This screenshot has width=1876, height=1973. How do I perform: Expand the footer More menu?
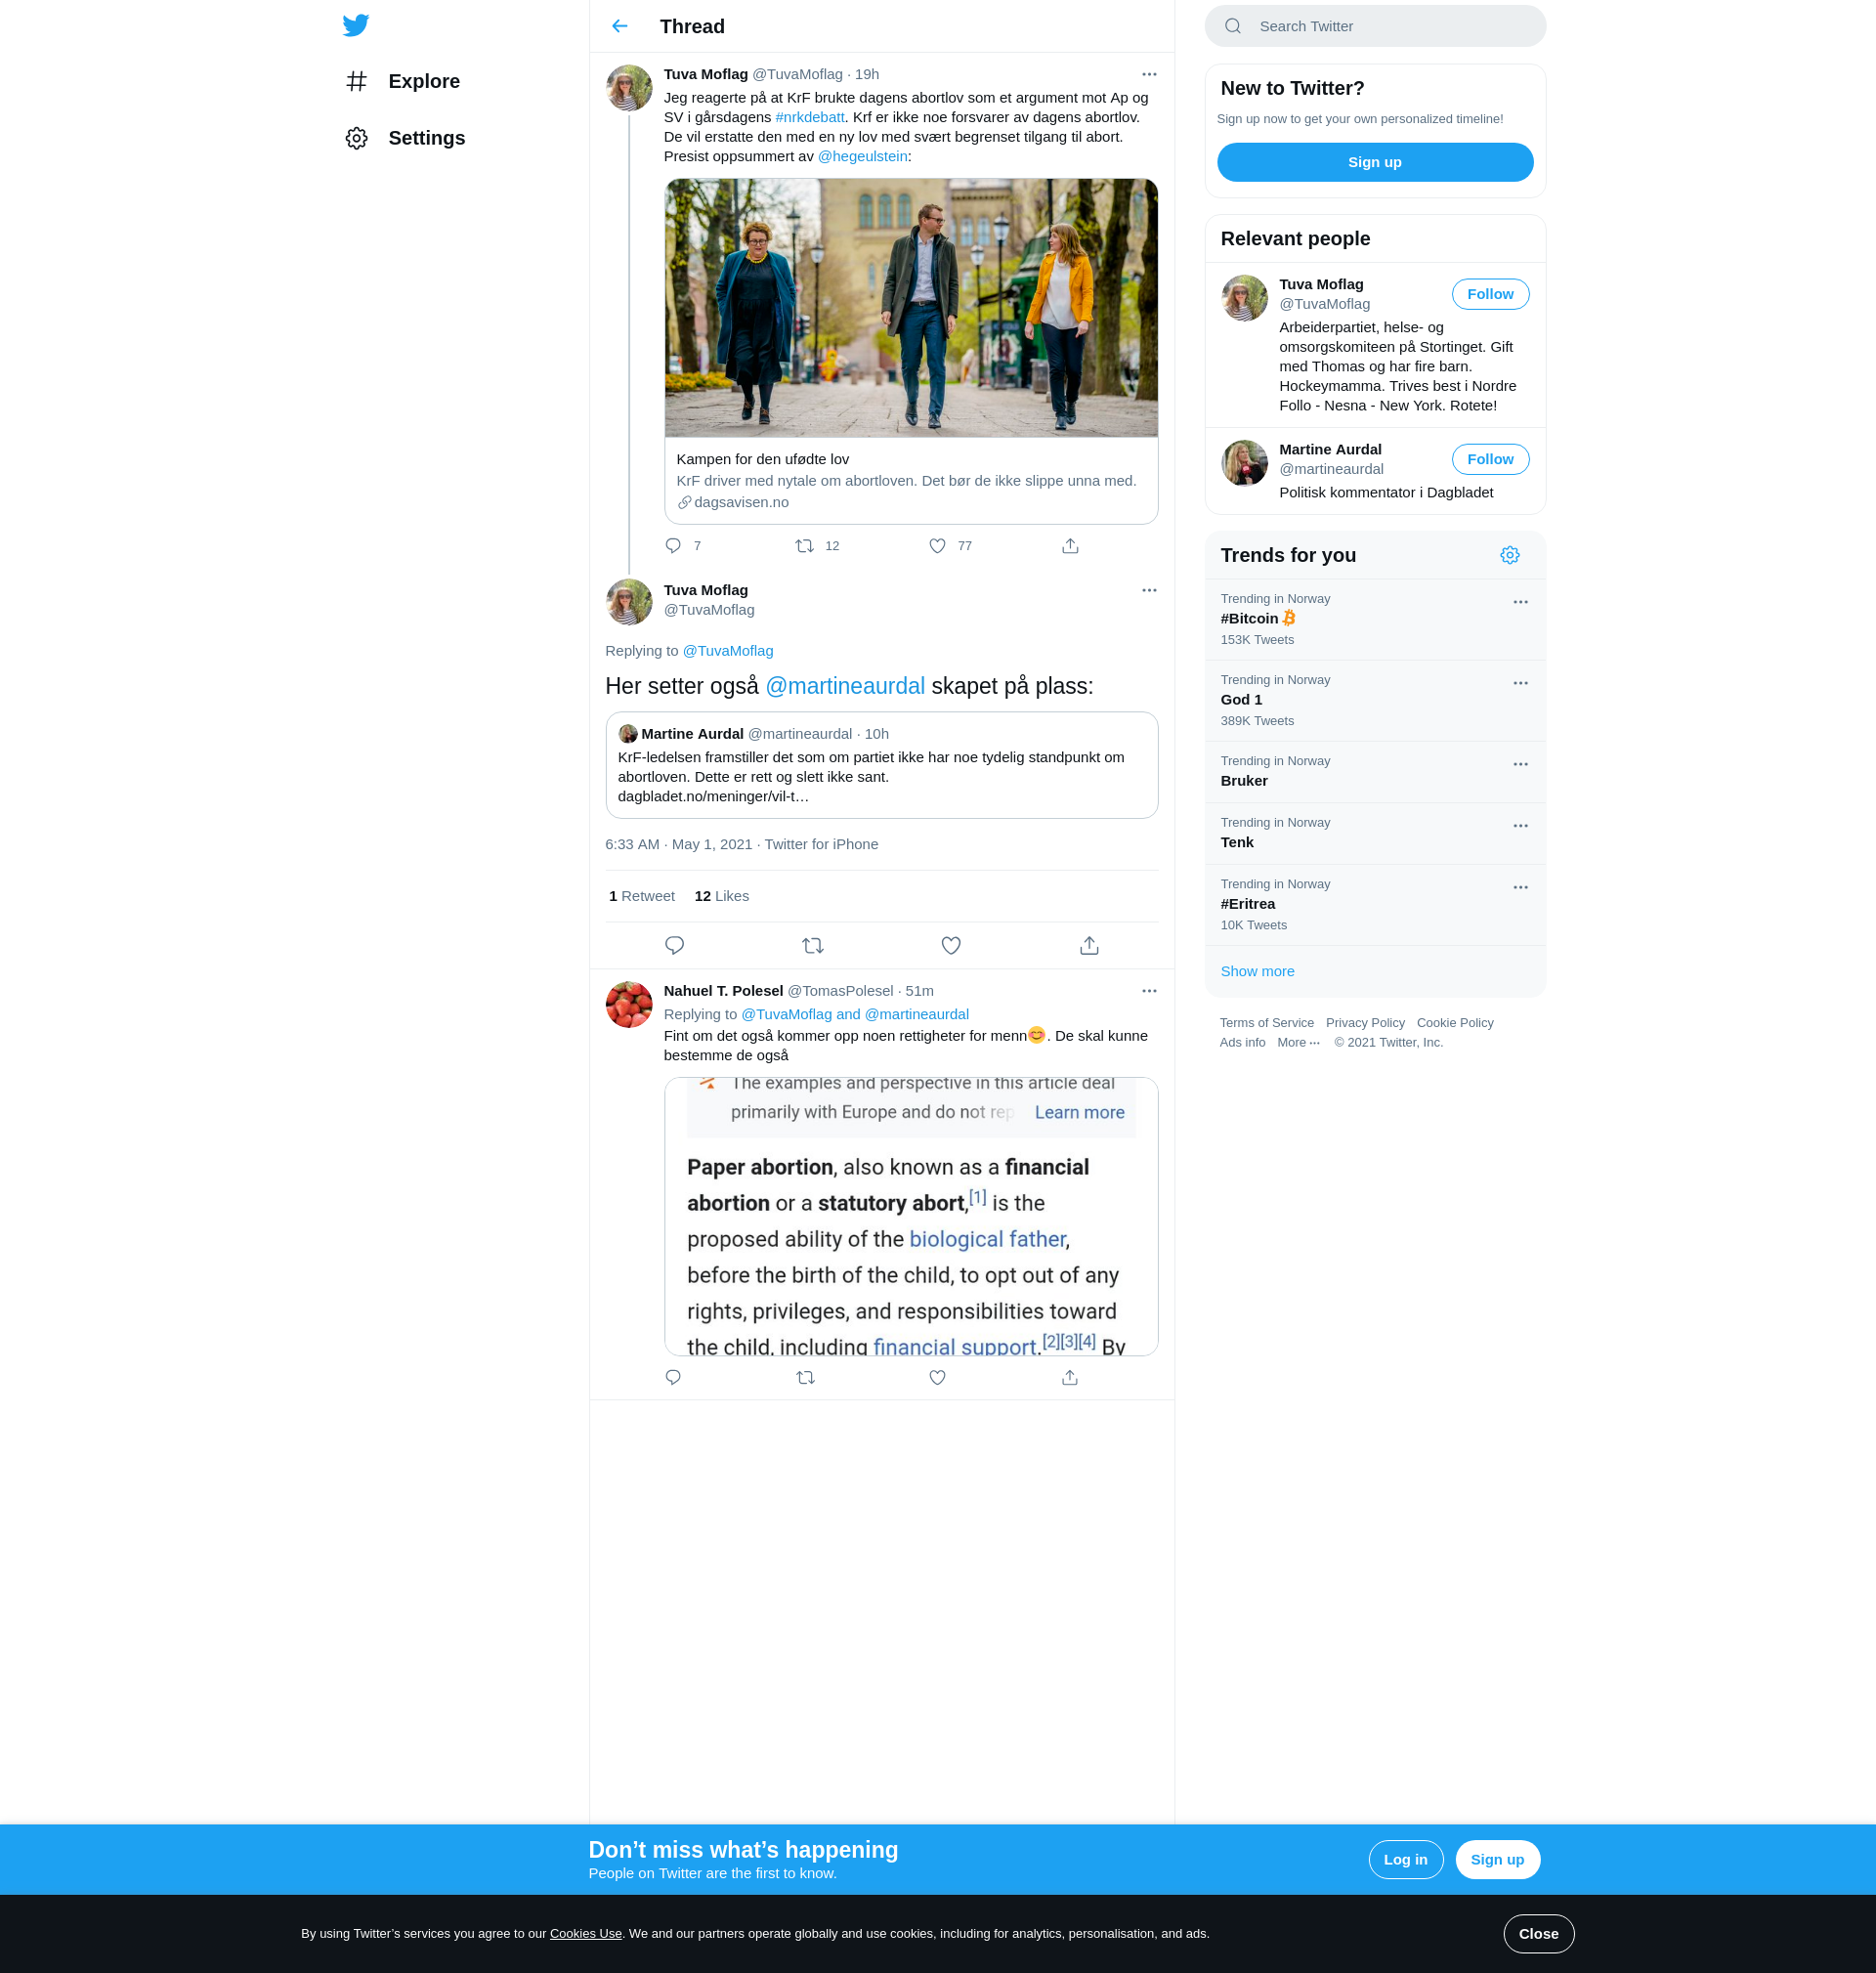coord(1298,1042)
